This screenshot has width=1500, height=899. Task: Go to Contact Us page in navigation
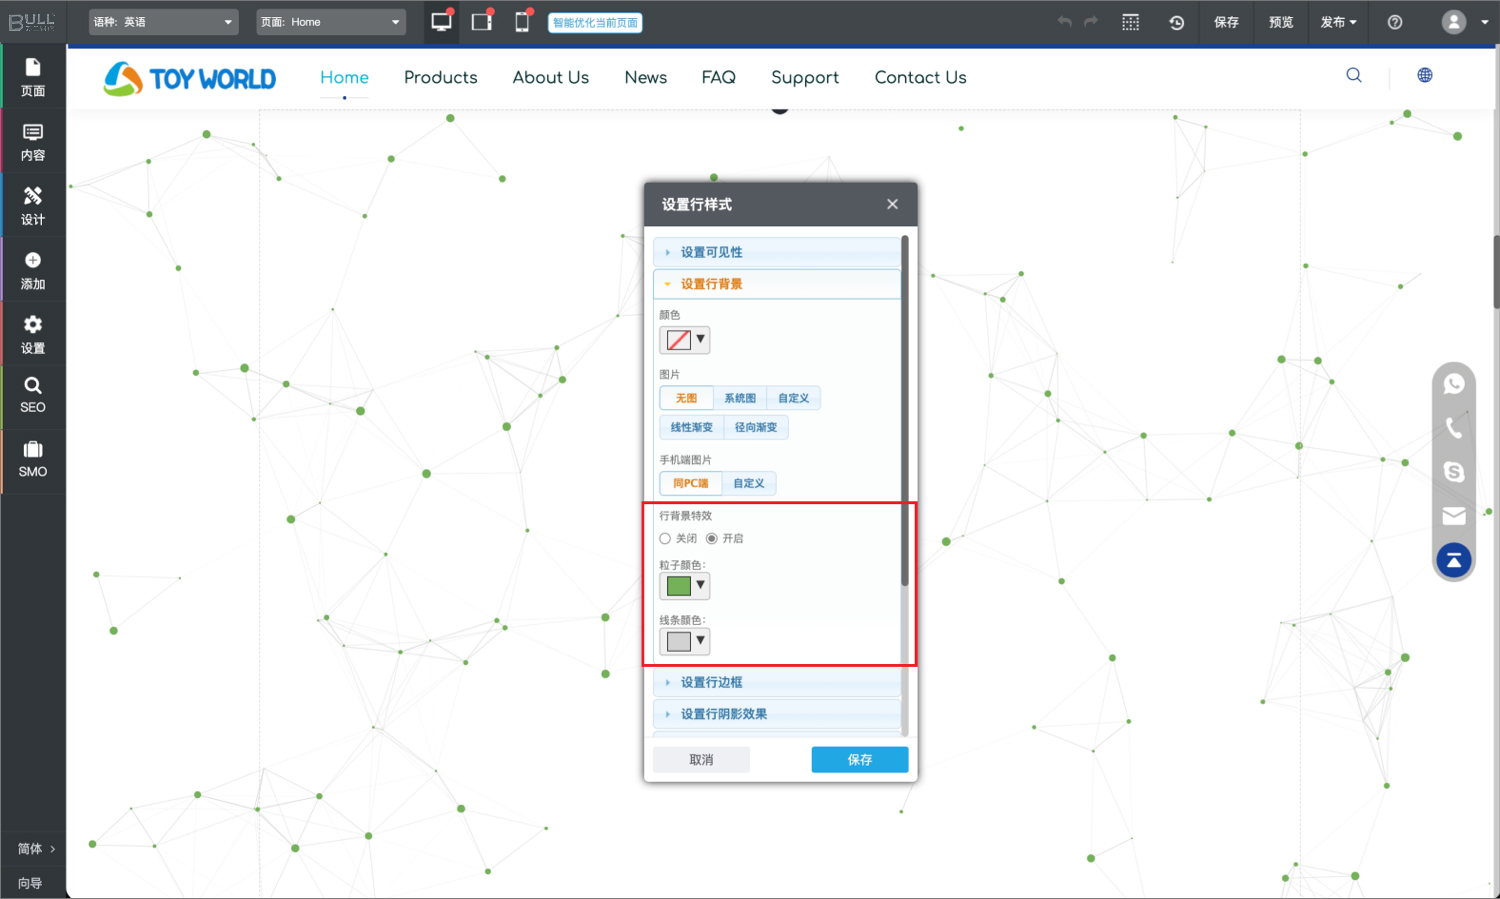(920, 77)
